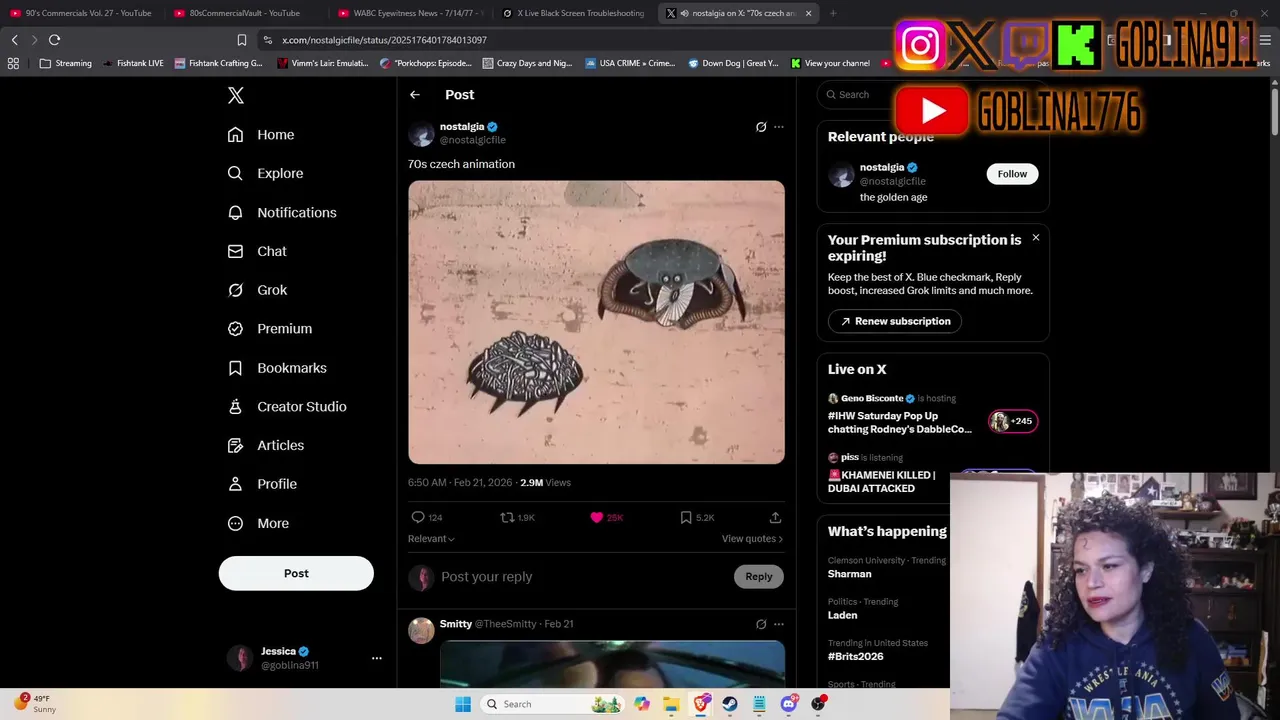Screen dimensions: 1280x720
Task: Open Premium in the sidebar
Action: point(270,328)
